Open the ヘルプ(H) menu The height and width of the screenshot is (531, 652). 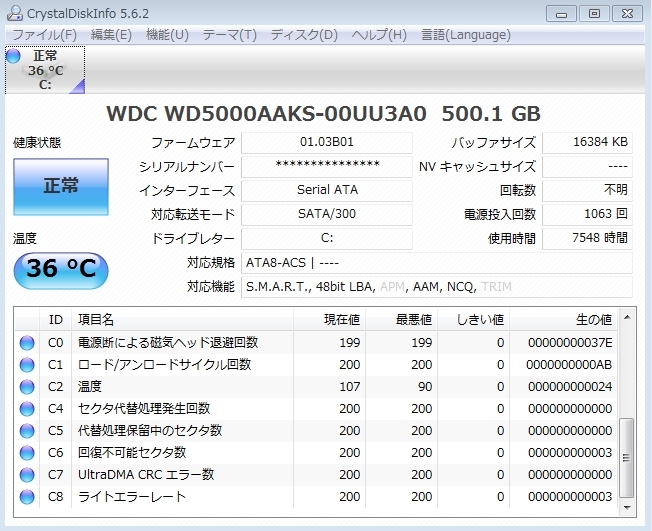coord(379,35)
